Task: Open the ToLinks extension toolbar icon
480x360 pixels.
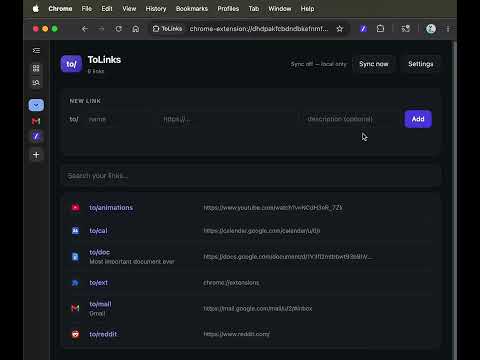Action: [x=363, y=29]
